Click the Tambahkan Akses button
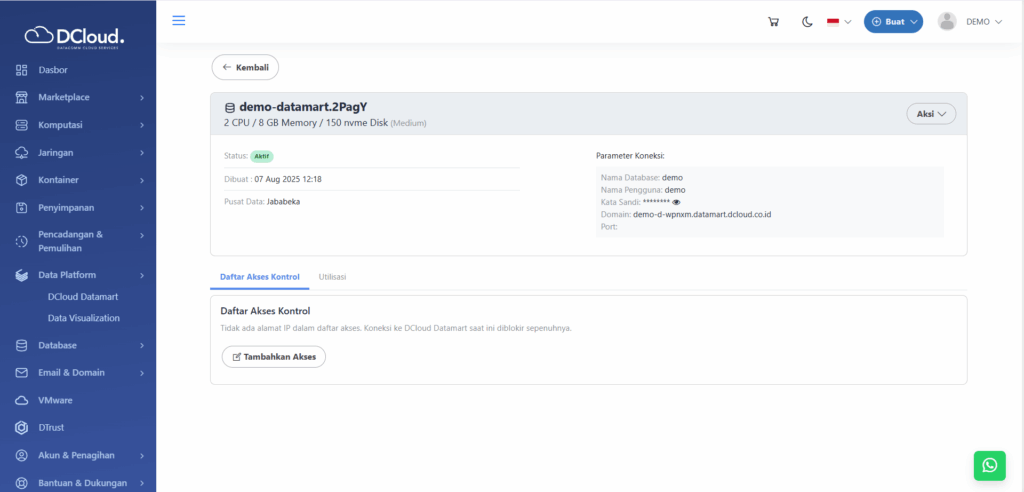This screenshot has height=492, width=1024. tap(273, 356)
